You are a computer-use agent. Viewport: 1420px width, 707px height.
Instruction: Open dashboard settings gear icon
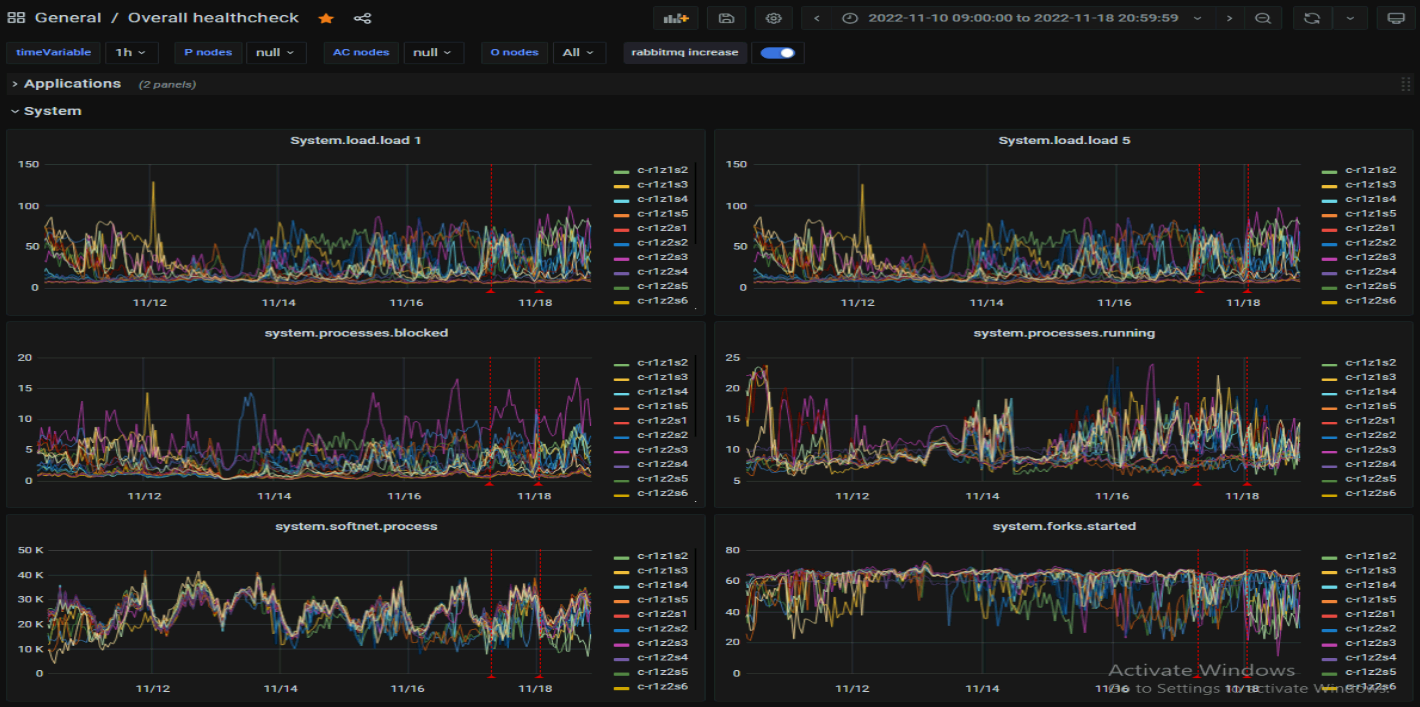[x=773, y=18]
